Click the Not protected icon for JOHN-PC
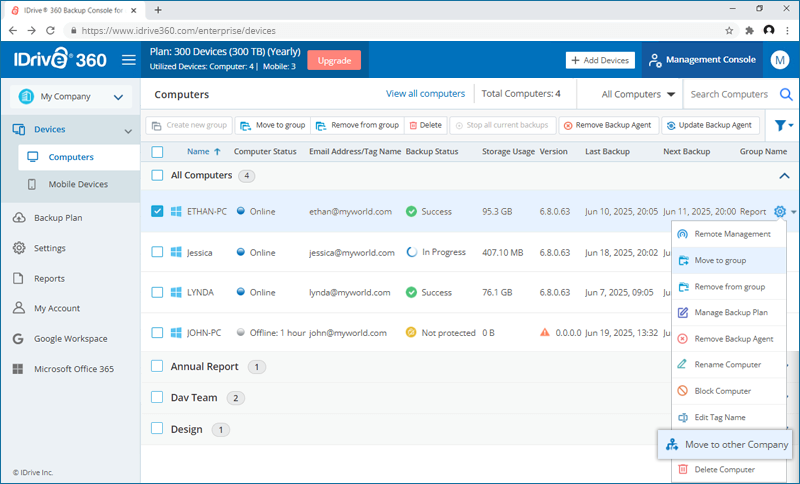Viewport: 800px width, 484px height. (x=411, y=333)
